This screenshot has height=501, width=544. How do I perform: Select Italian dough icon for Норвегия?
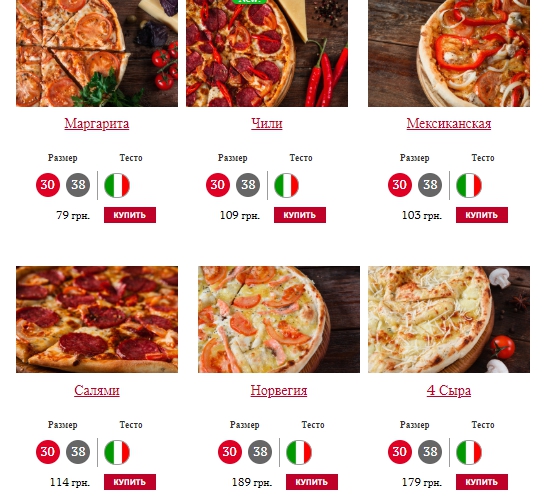[x=299, y=452]
